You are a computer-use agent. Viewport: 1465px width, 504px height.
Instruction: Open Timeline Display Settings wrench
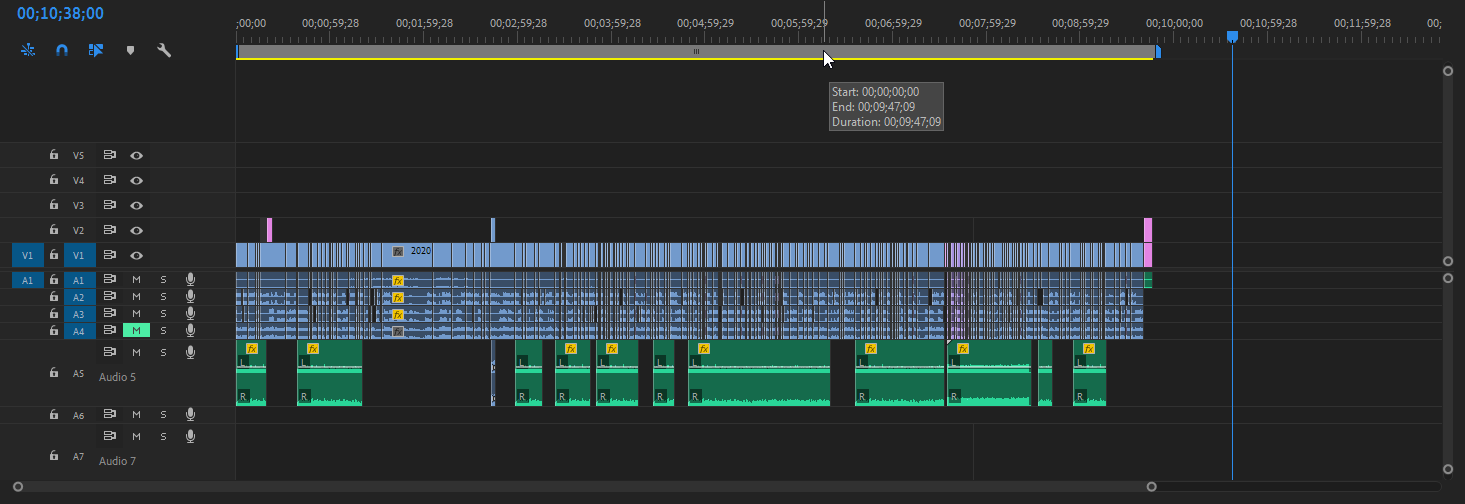(164, 49)
